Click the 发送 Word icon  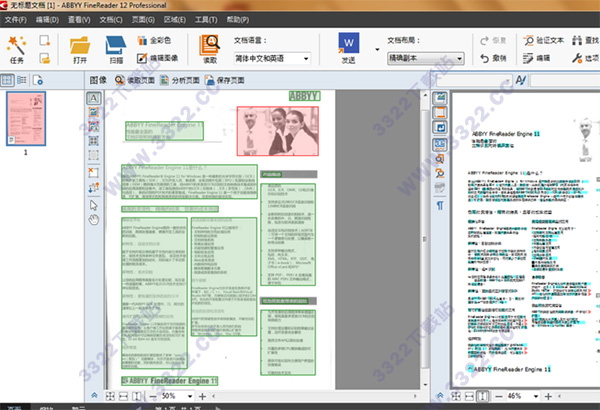[x=349, y=43]
